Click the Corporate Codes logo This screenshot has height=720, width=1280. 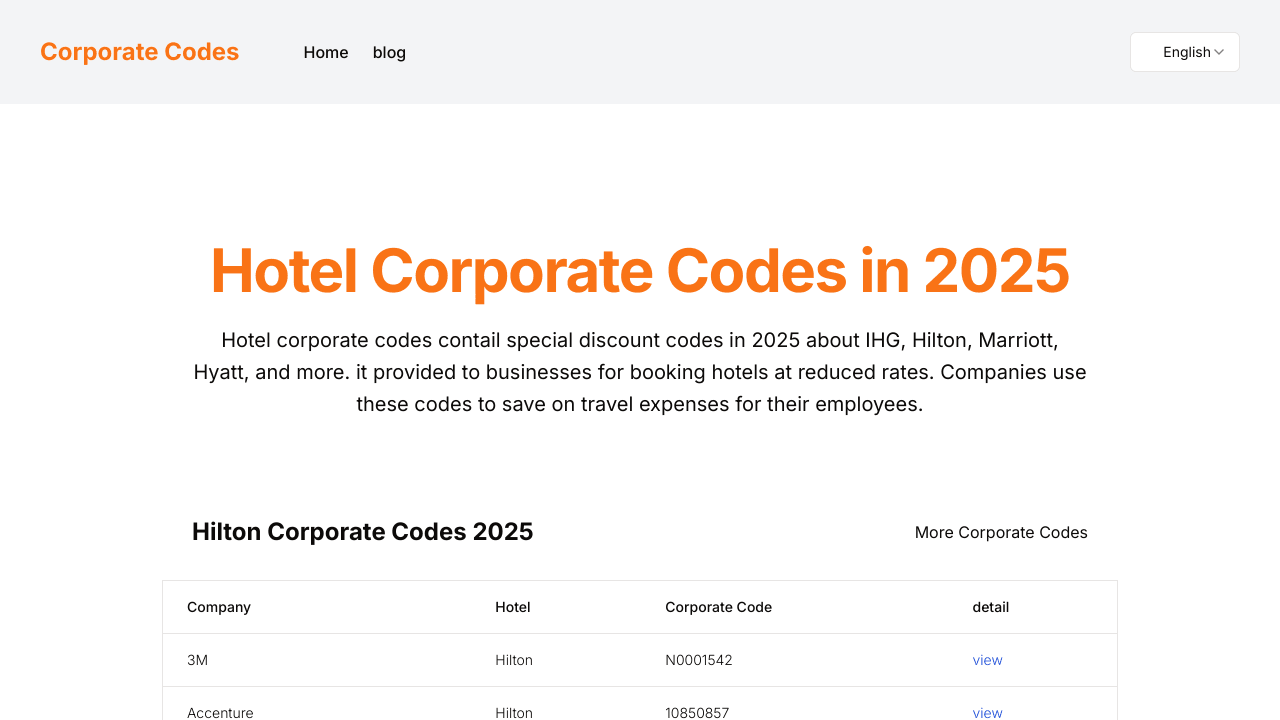tap(139, 51)
